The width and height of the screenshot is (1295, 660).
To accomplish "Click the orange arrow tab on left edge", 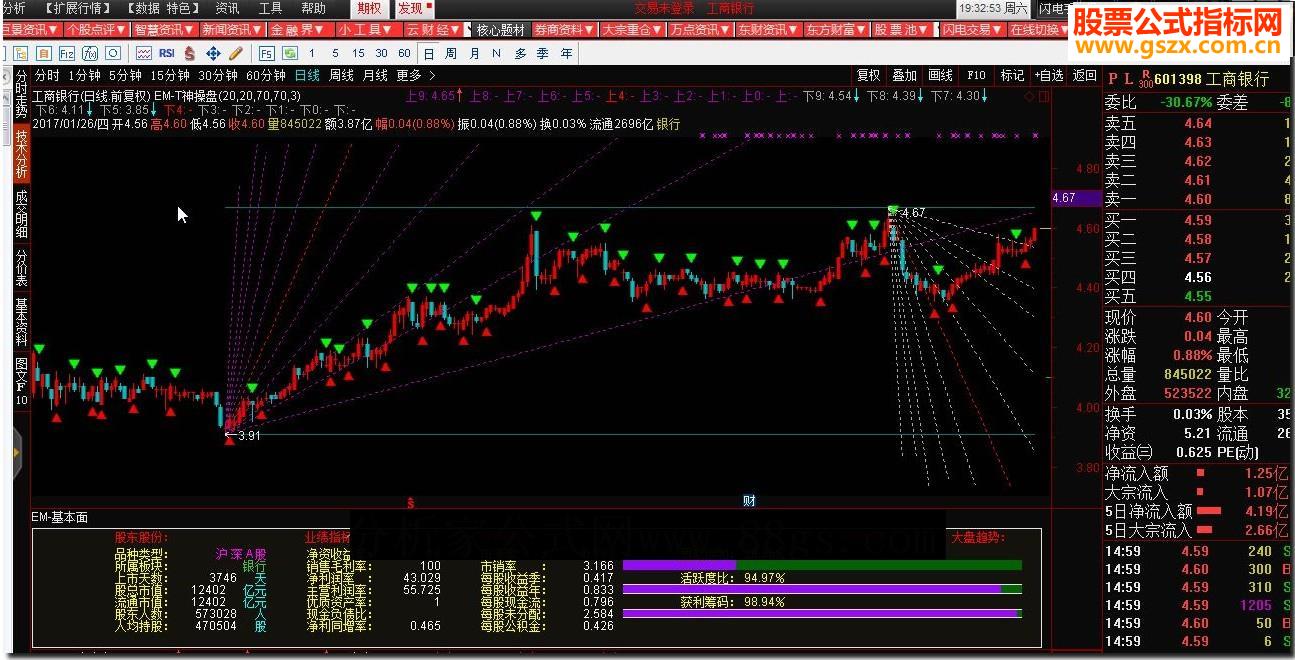I will (16, 452).
